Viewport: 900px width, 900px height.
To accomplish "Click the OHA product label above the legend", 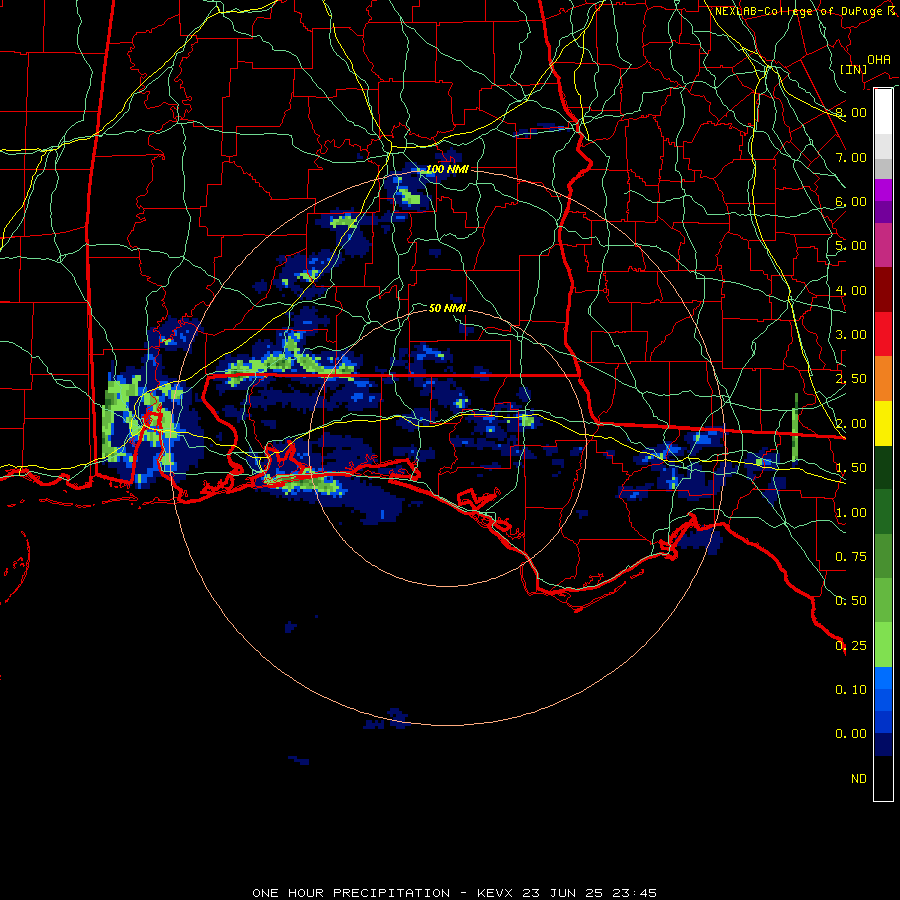I will pyautogui.click(x=879, y=60).
